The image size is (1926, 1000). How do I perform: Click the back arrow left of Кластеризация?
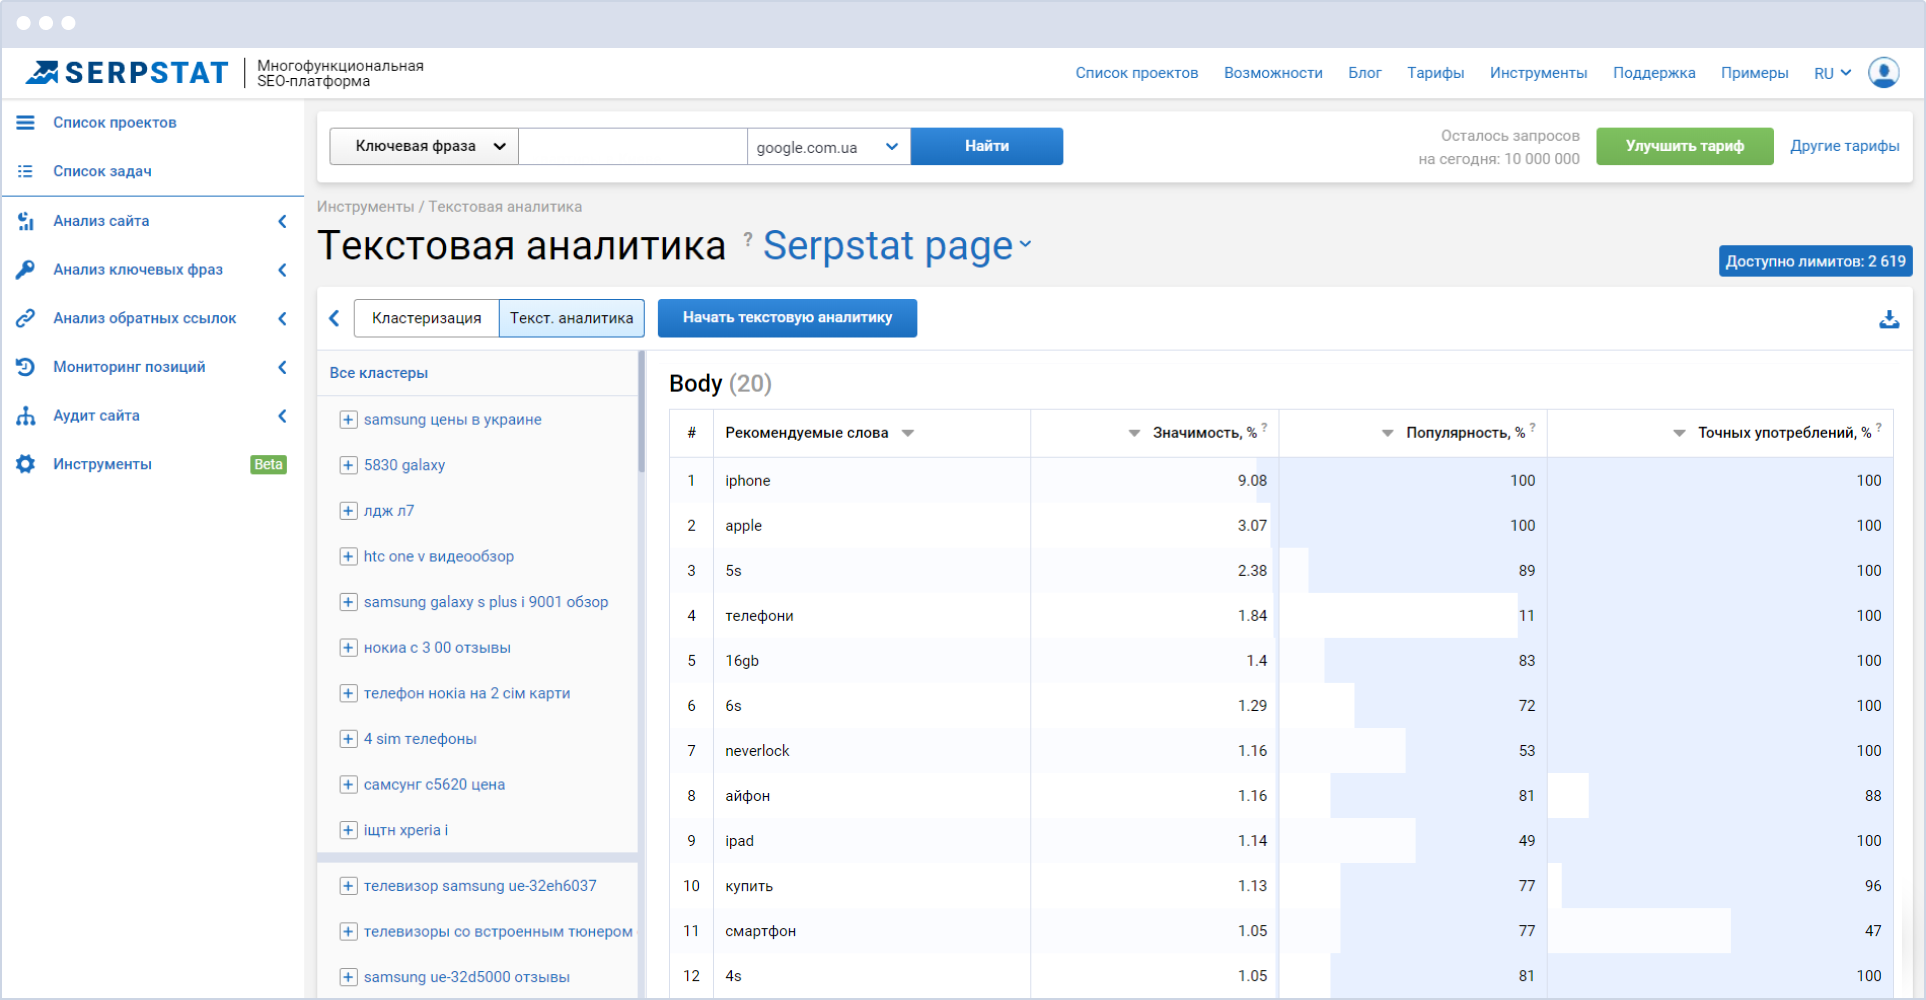pos(334,318)
